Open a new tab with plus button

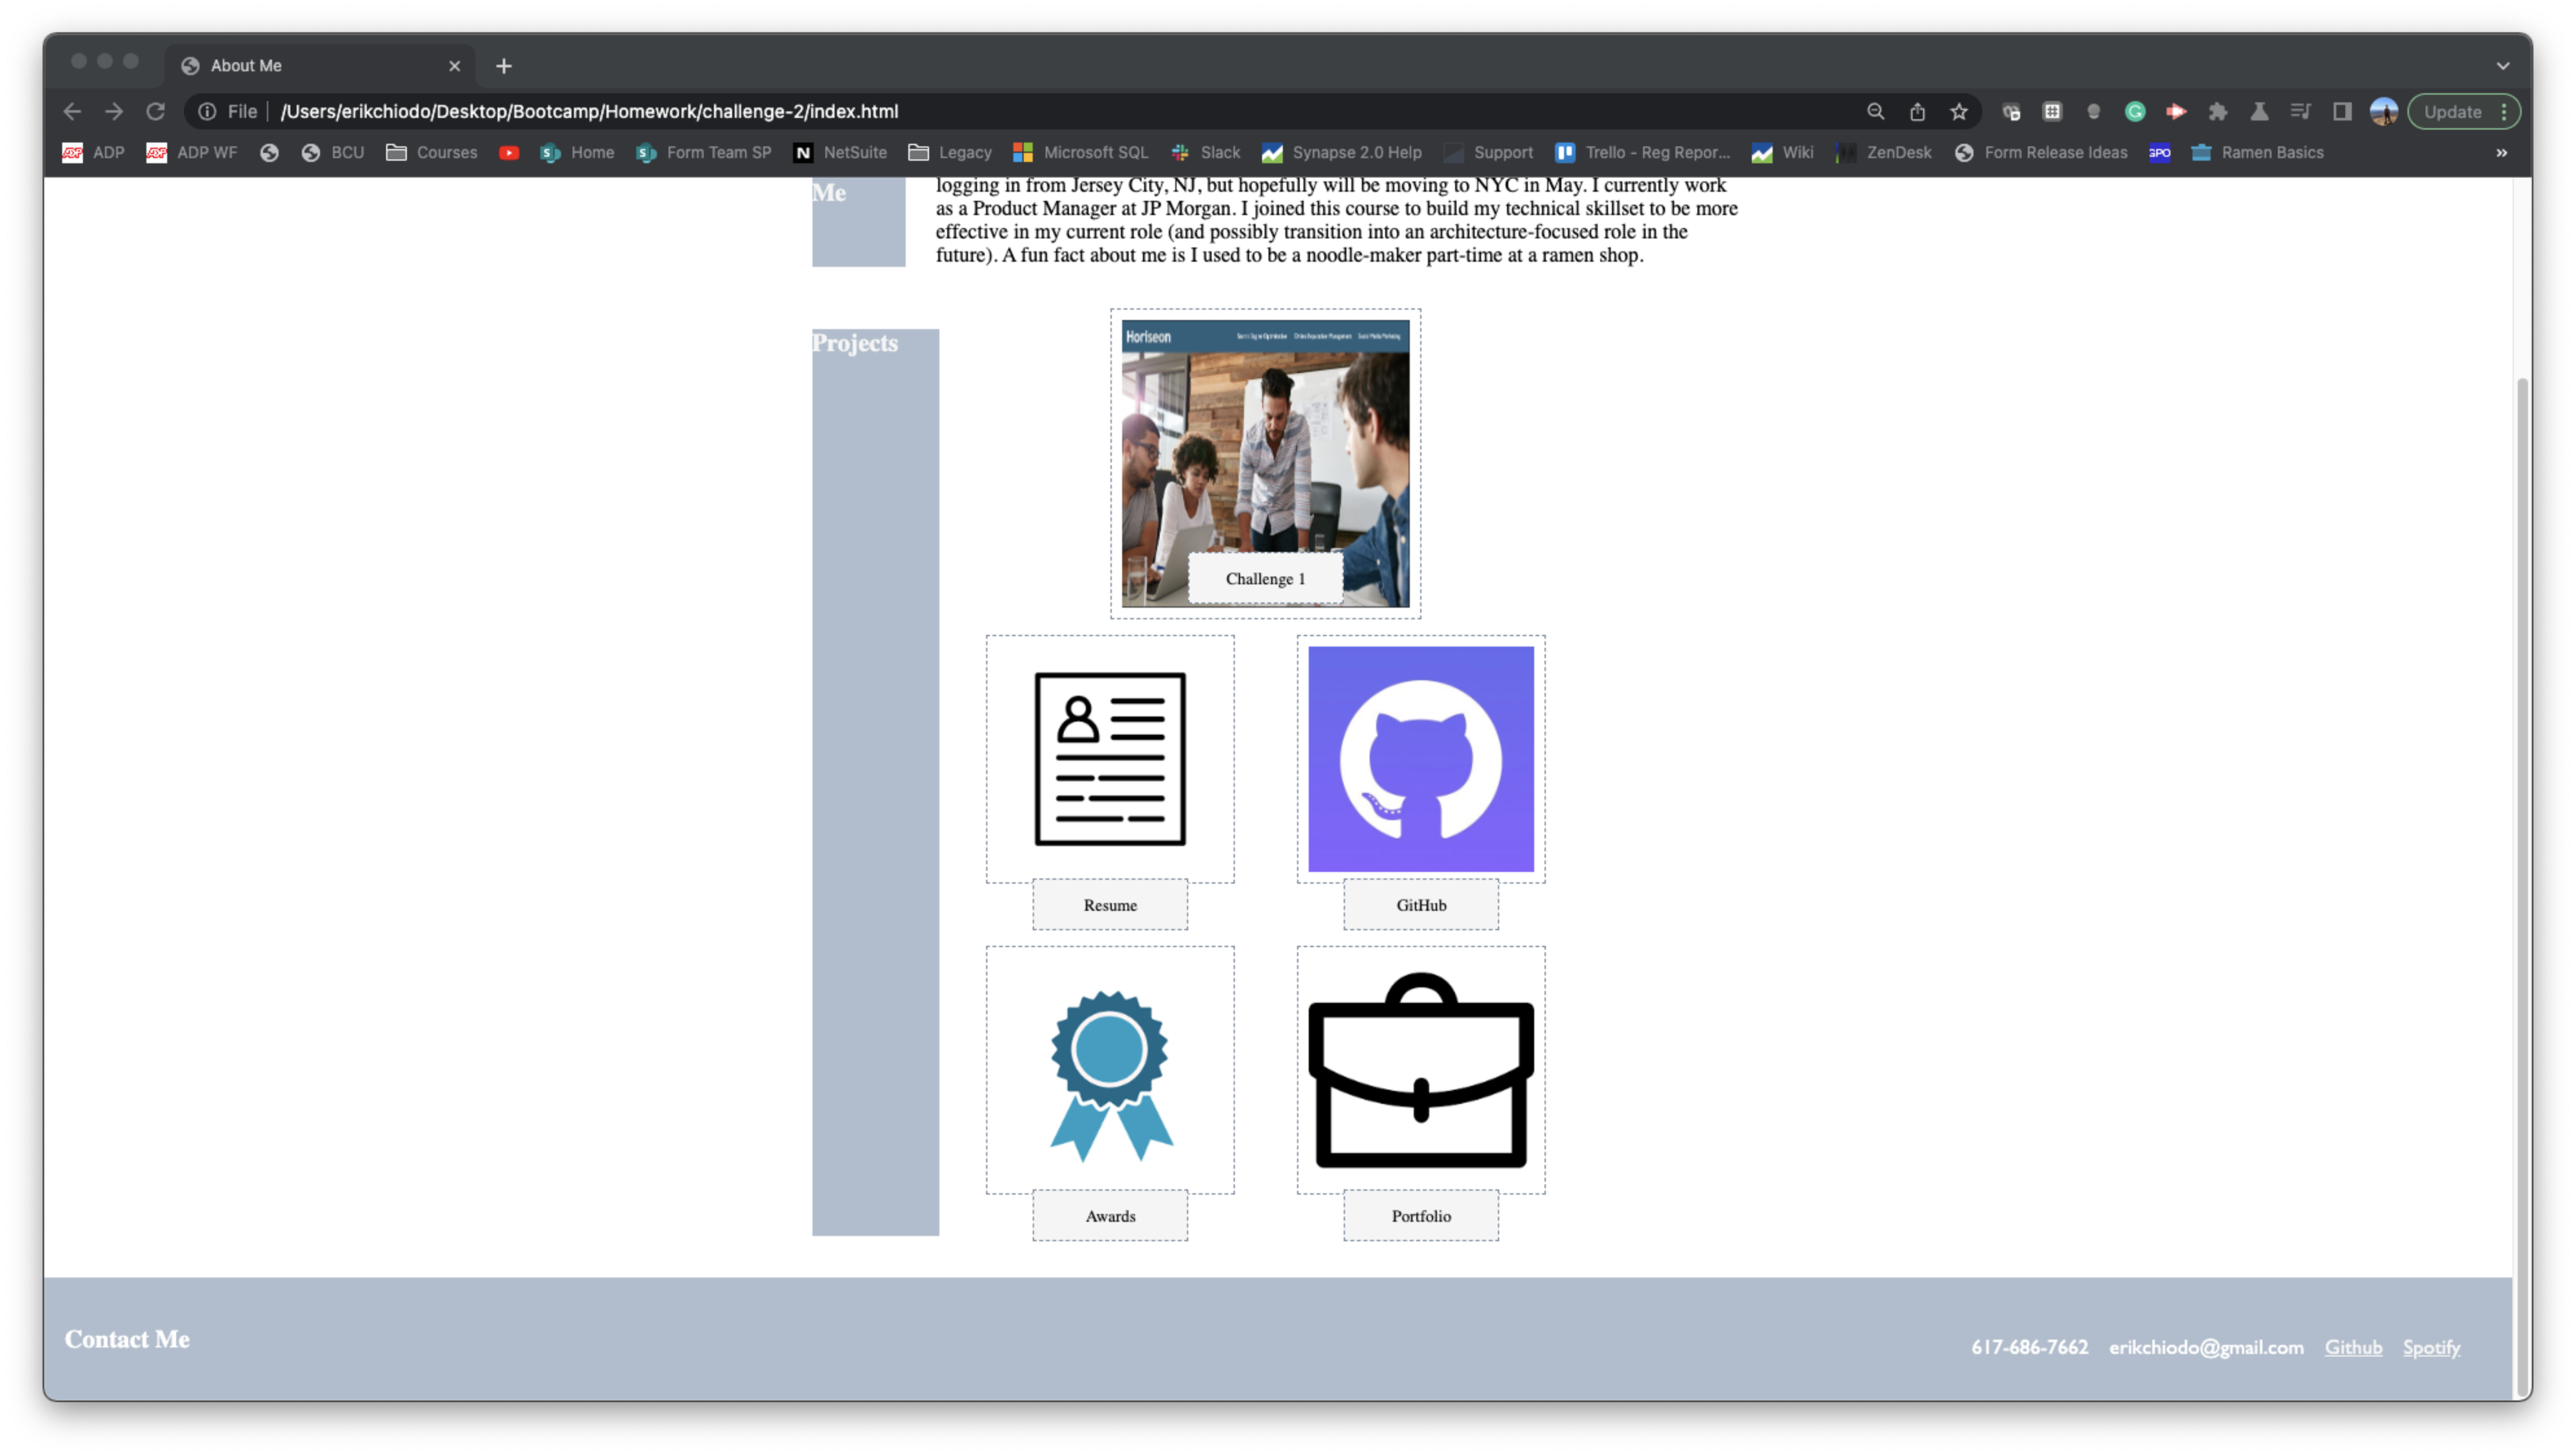tap(504, 66)
